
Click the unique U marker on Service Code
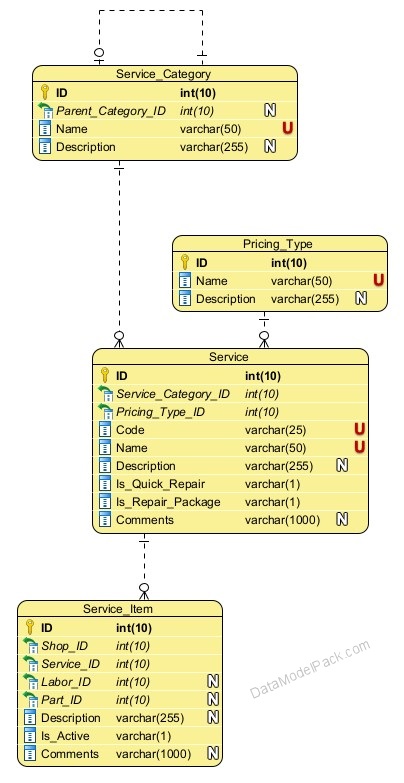click(360, 429)
